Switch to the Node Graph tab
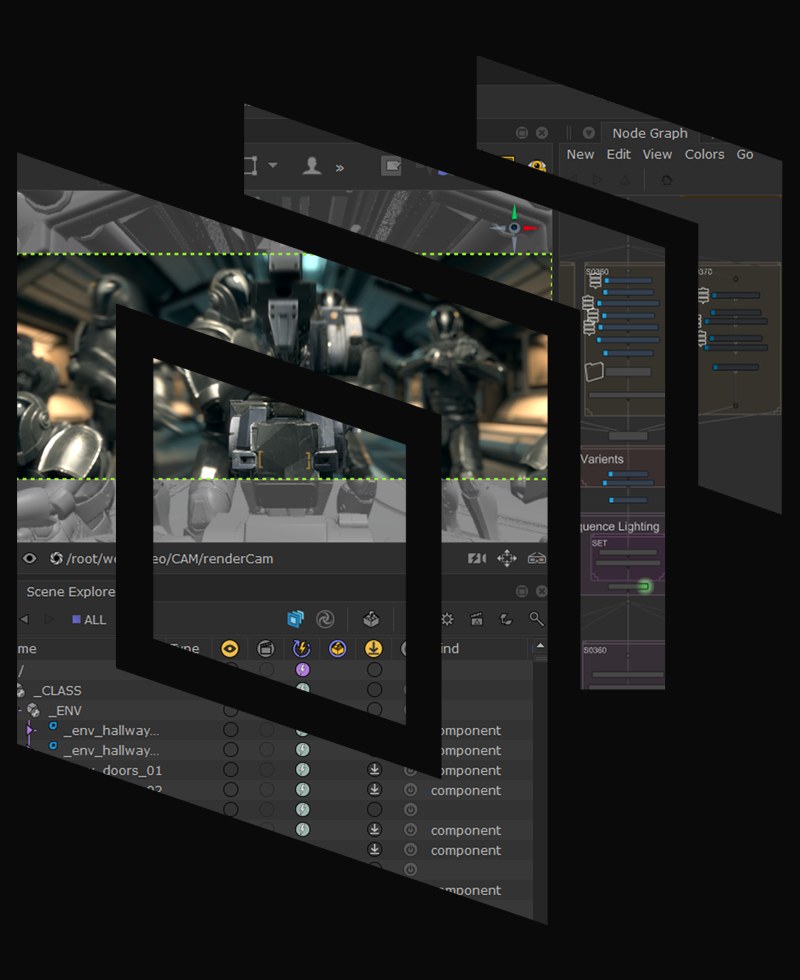 [649, 133]
